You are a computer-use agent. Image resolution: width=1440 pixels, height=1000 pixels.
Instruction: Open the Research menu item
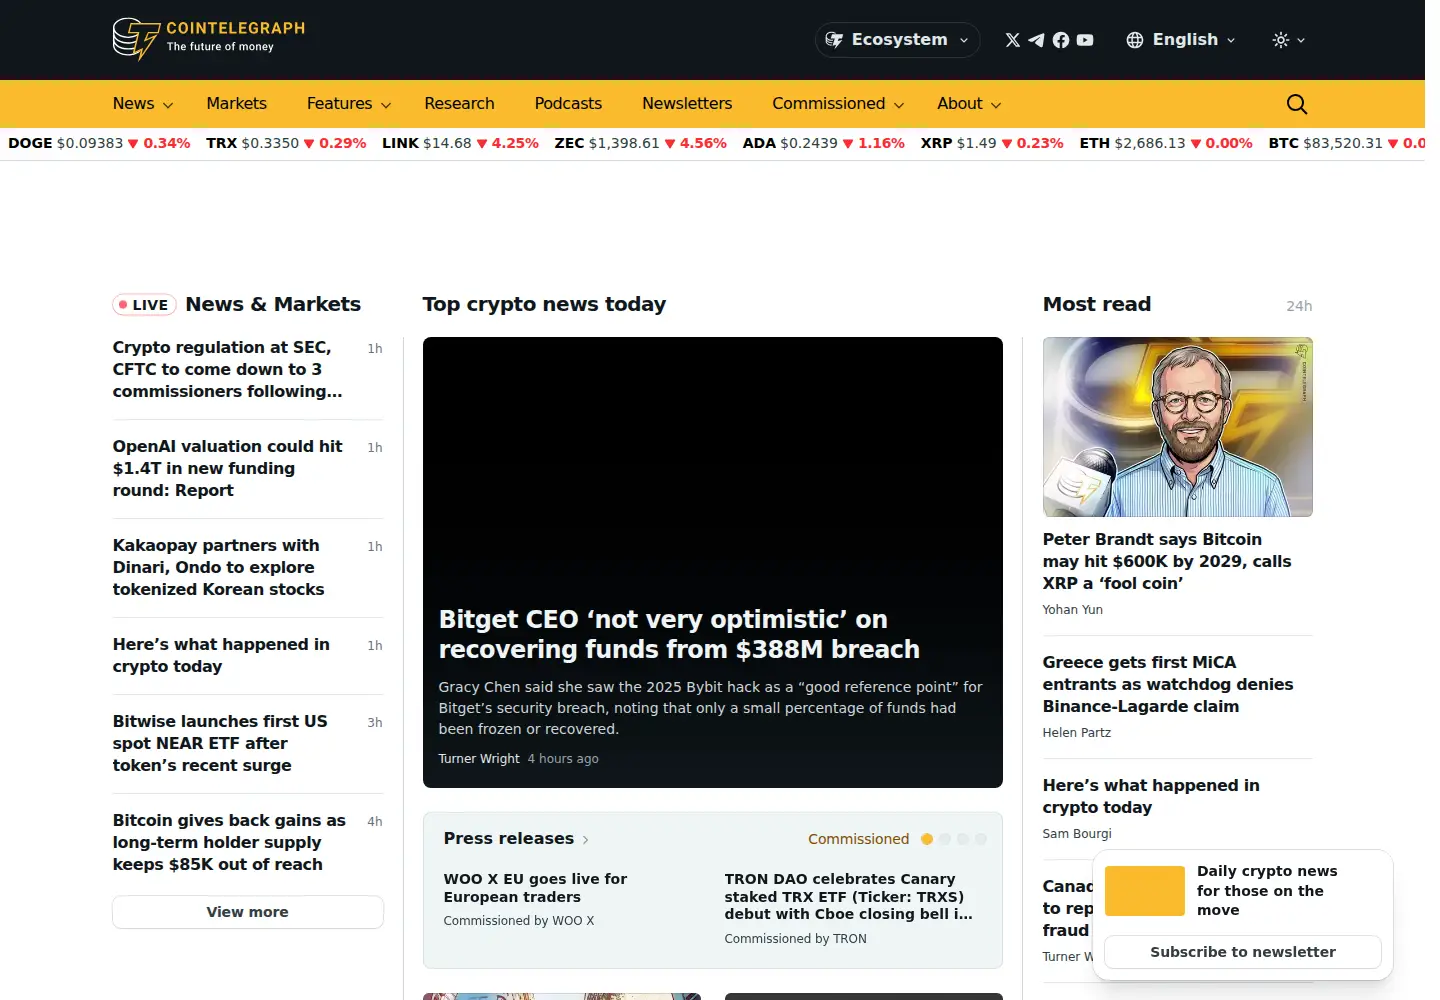coord(459,104)
